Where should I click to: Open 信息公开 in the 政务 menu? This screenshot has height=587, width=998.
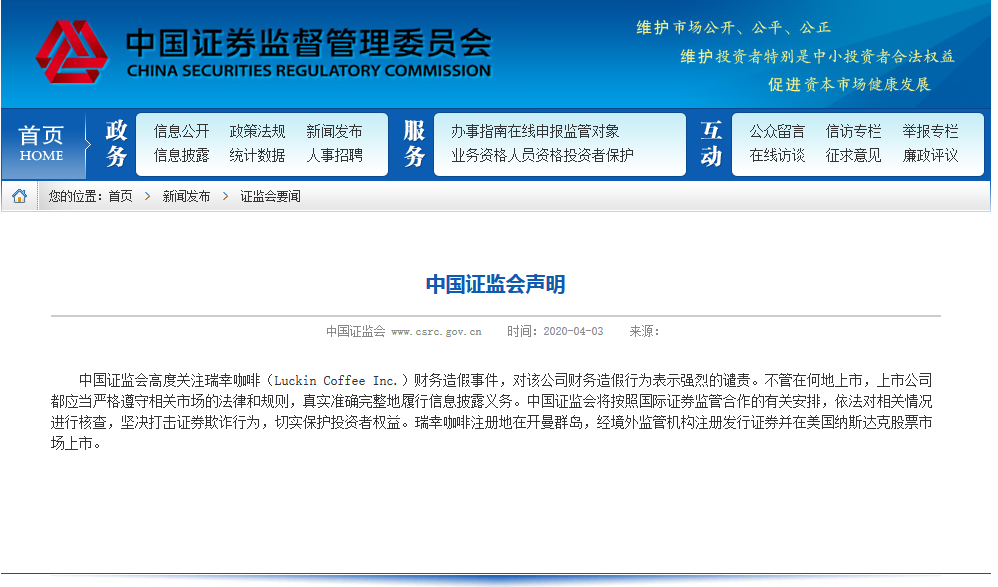(181, 131)
